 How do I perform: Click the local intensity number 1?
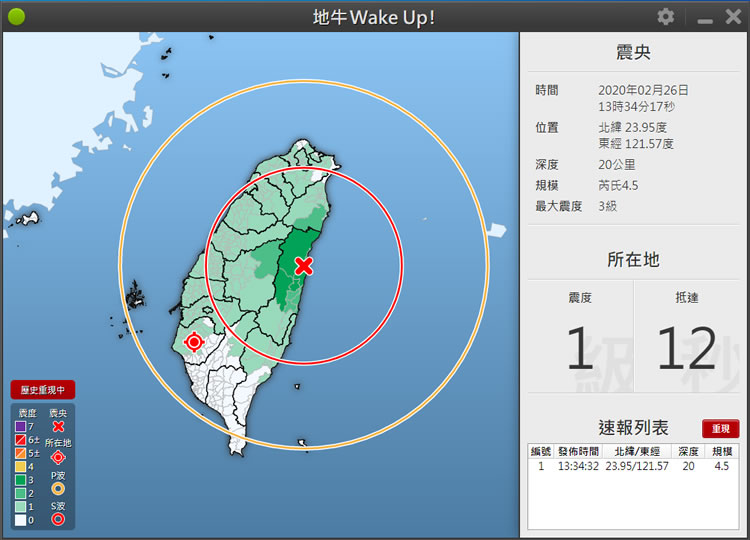[x=579, y=348]
